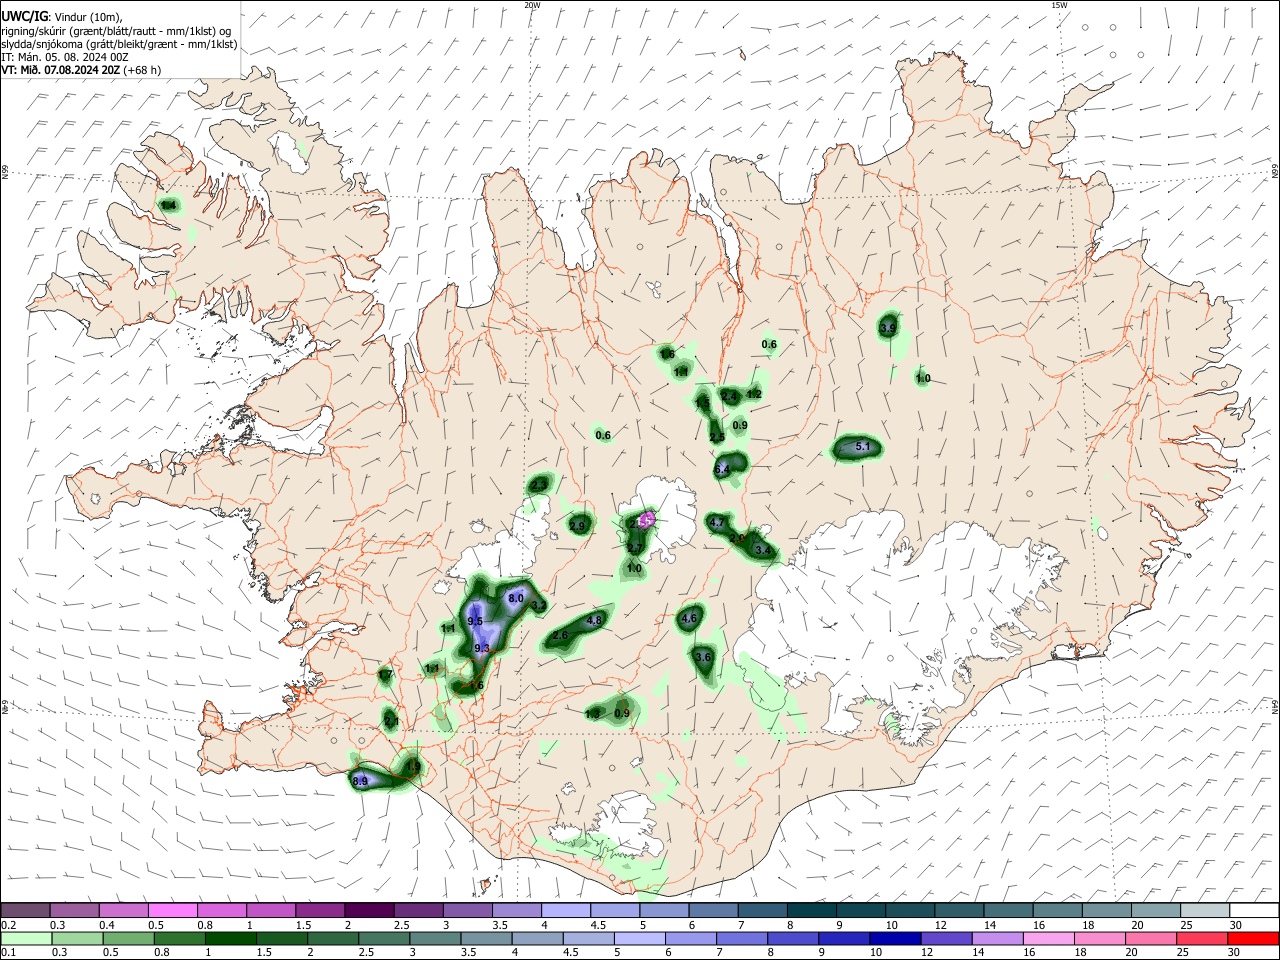Click the white swatch ending the upper snow scale

pyautogui.click(x=1254, y=910)
